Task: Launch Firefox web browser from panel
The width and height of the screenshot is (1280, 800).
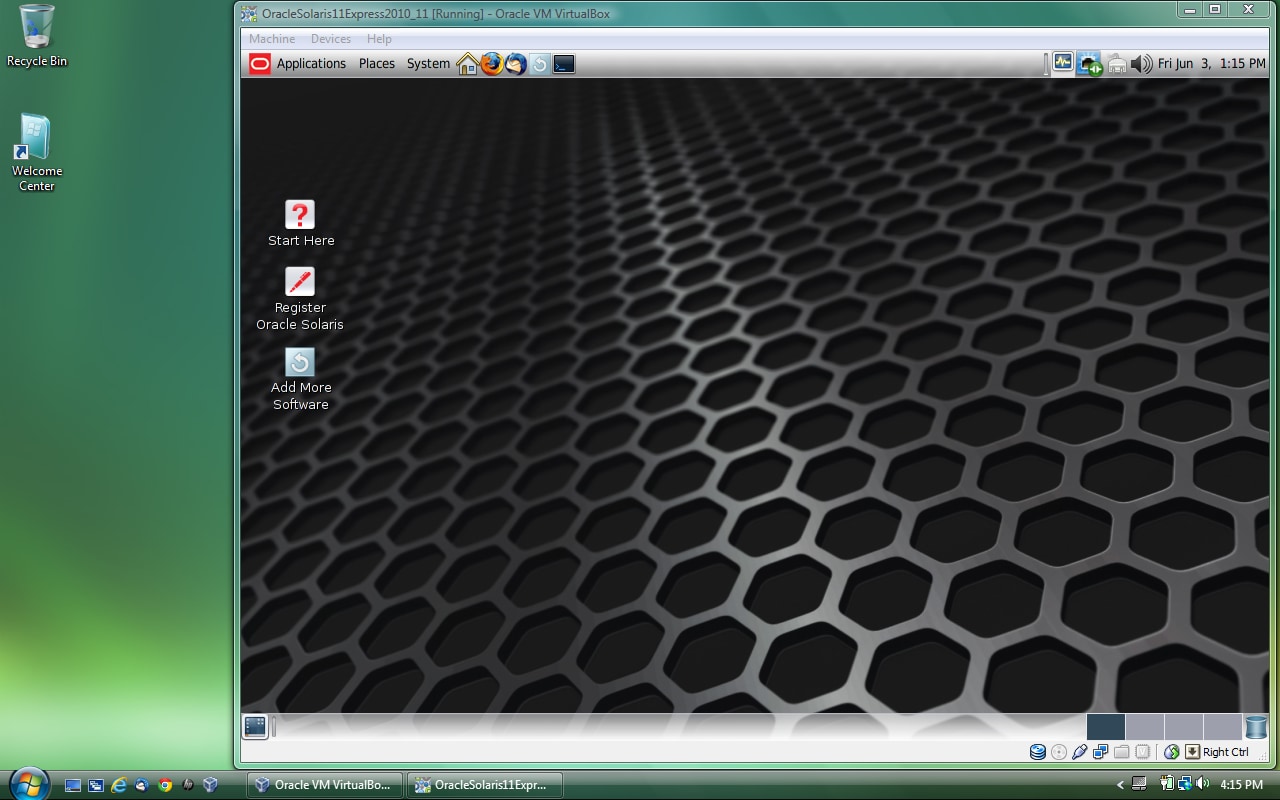Action: click(x=491, y=64)
